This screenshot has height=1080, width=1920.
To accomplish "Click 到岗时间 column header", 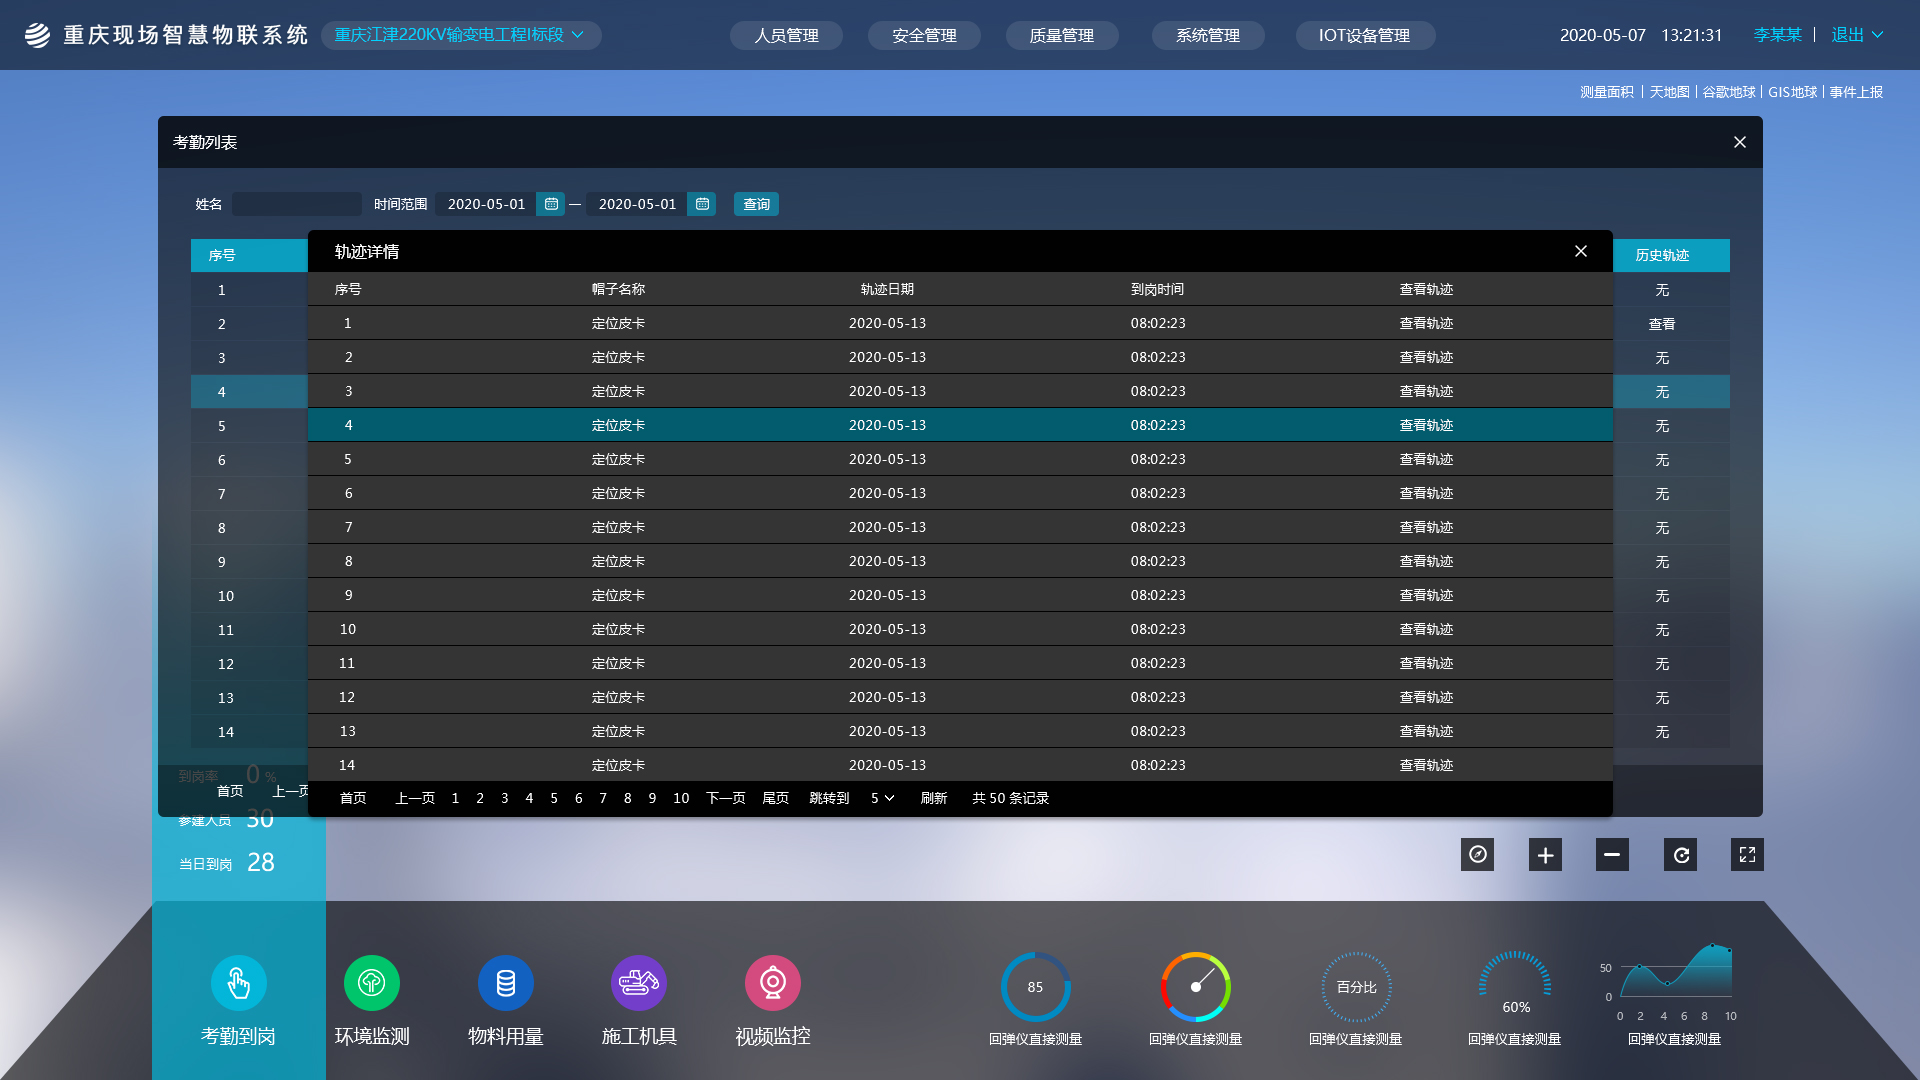I will click(x=1157, y=289).
